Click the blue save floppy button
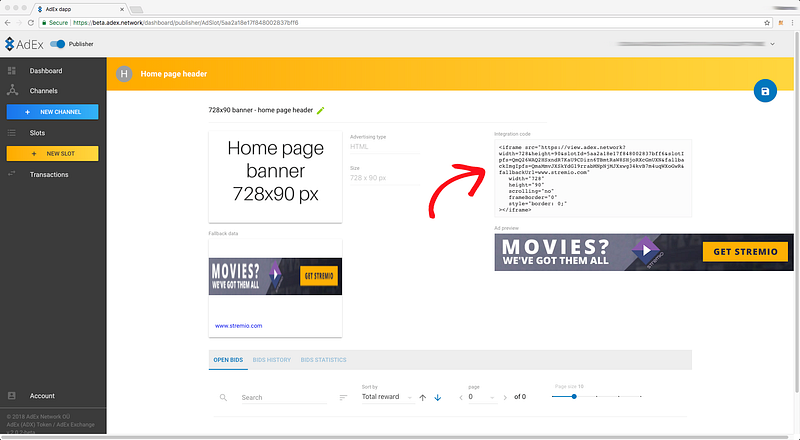Viewport: 800px width, 440px height. coord(765,91)
